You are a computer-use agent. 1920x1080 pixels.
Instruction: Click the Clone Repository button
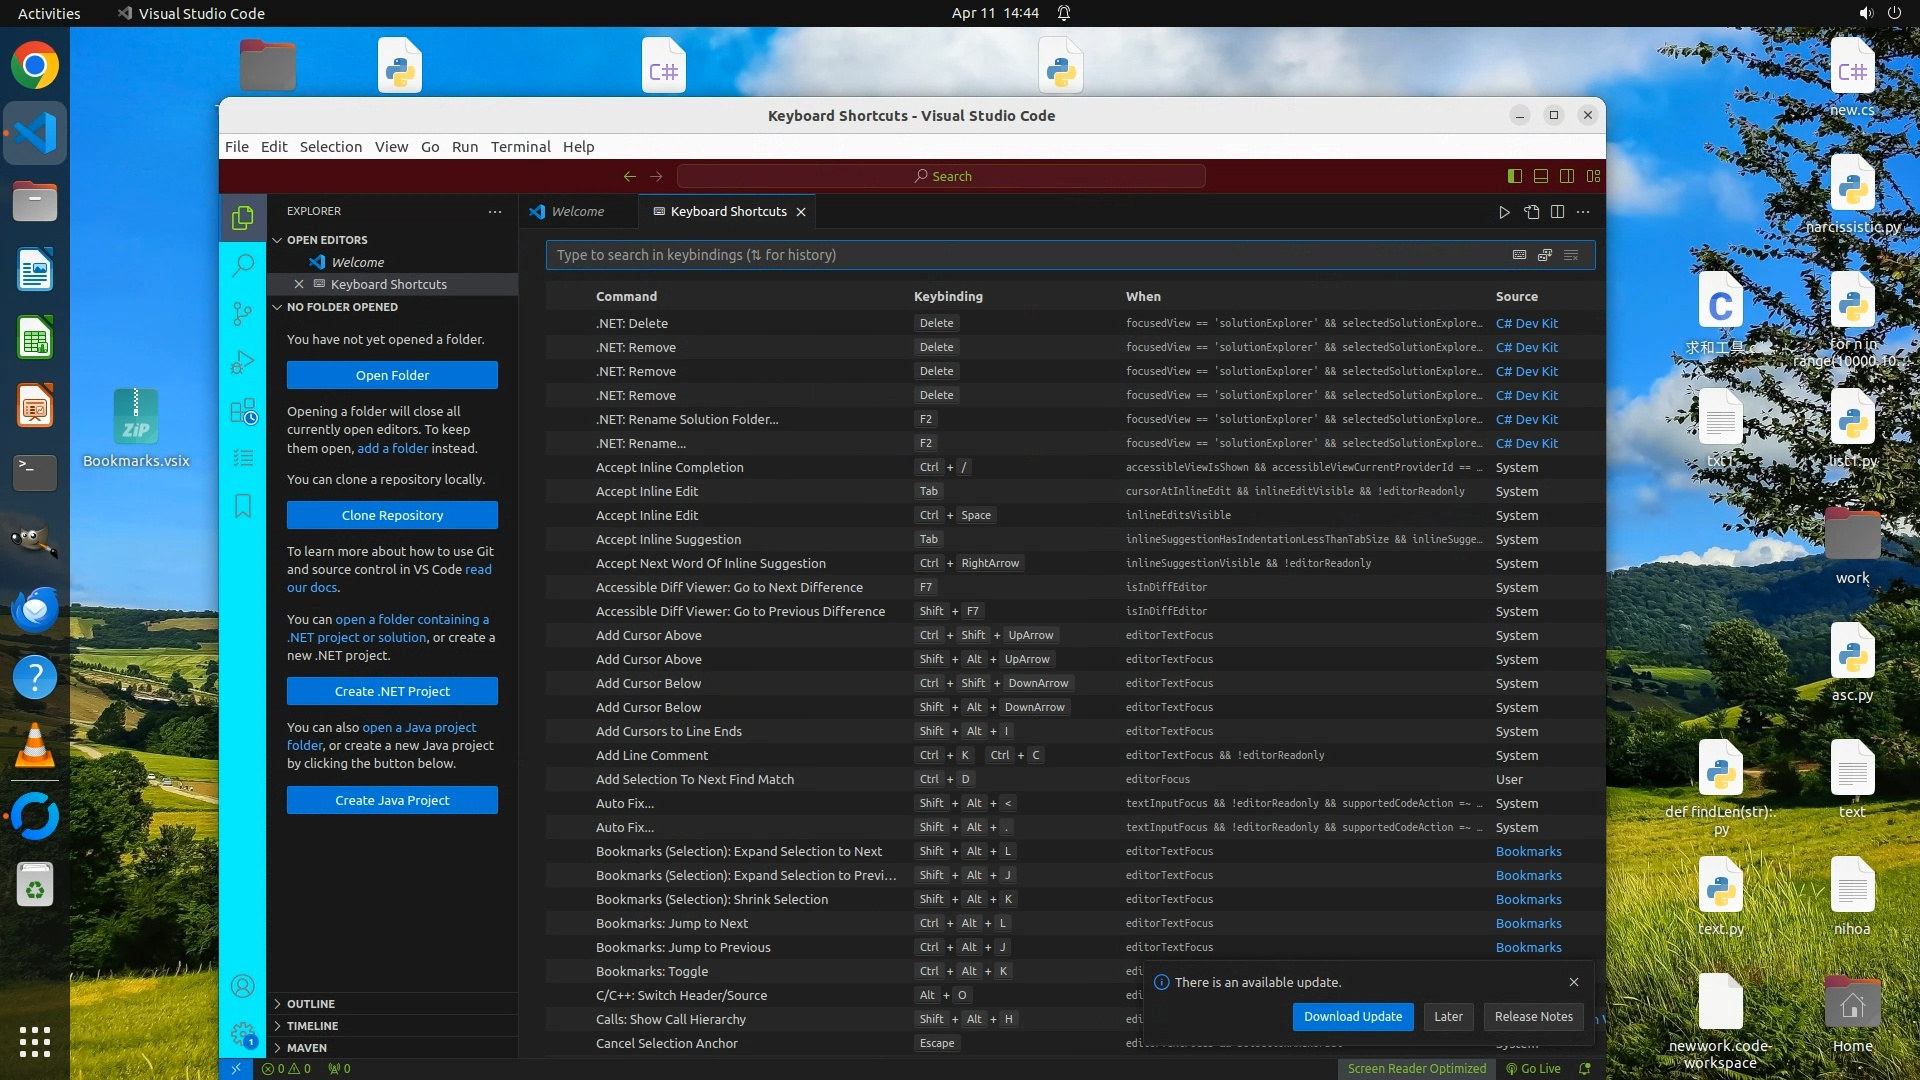pyautogui.click(x=392, y=516)
